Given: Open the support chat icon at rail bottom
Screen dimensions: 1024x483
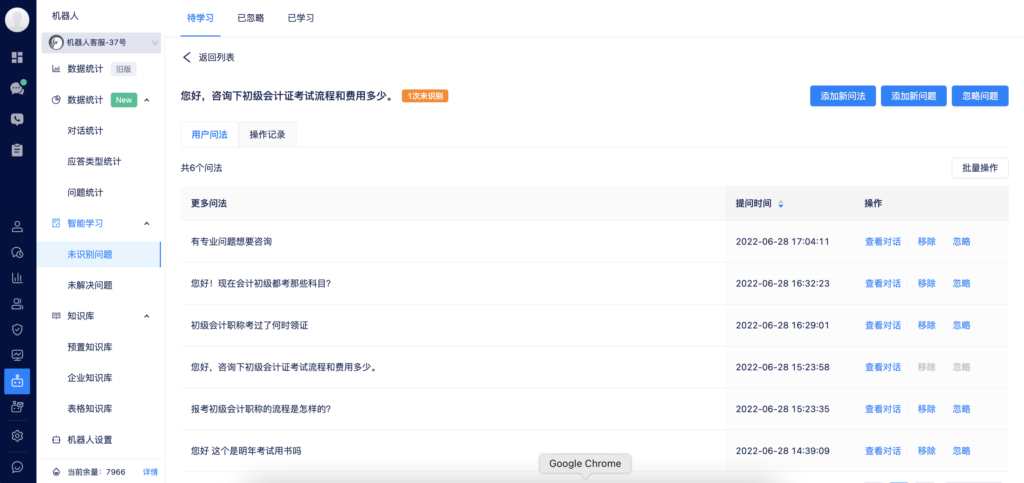Looking at the screenshot, I should point(18,467).
